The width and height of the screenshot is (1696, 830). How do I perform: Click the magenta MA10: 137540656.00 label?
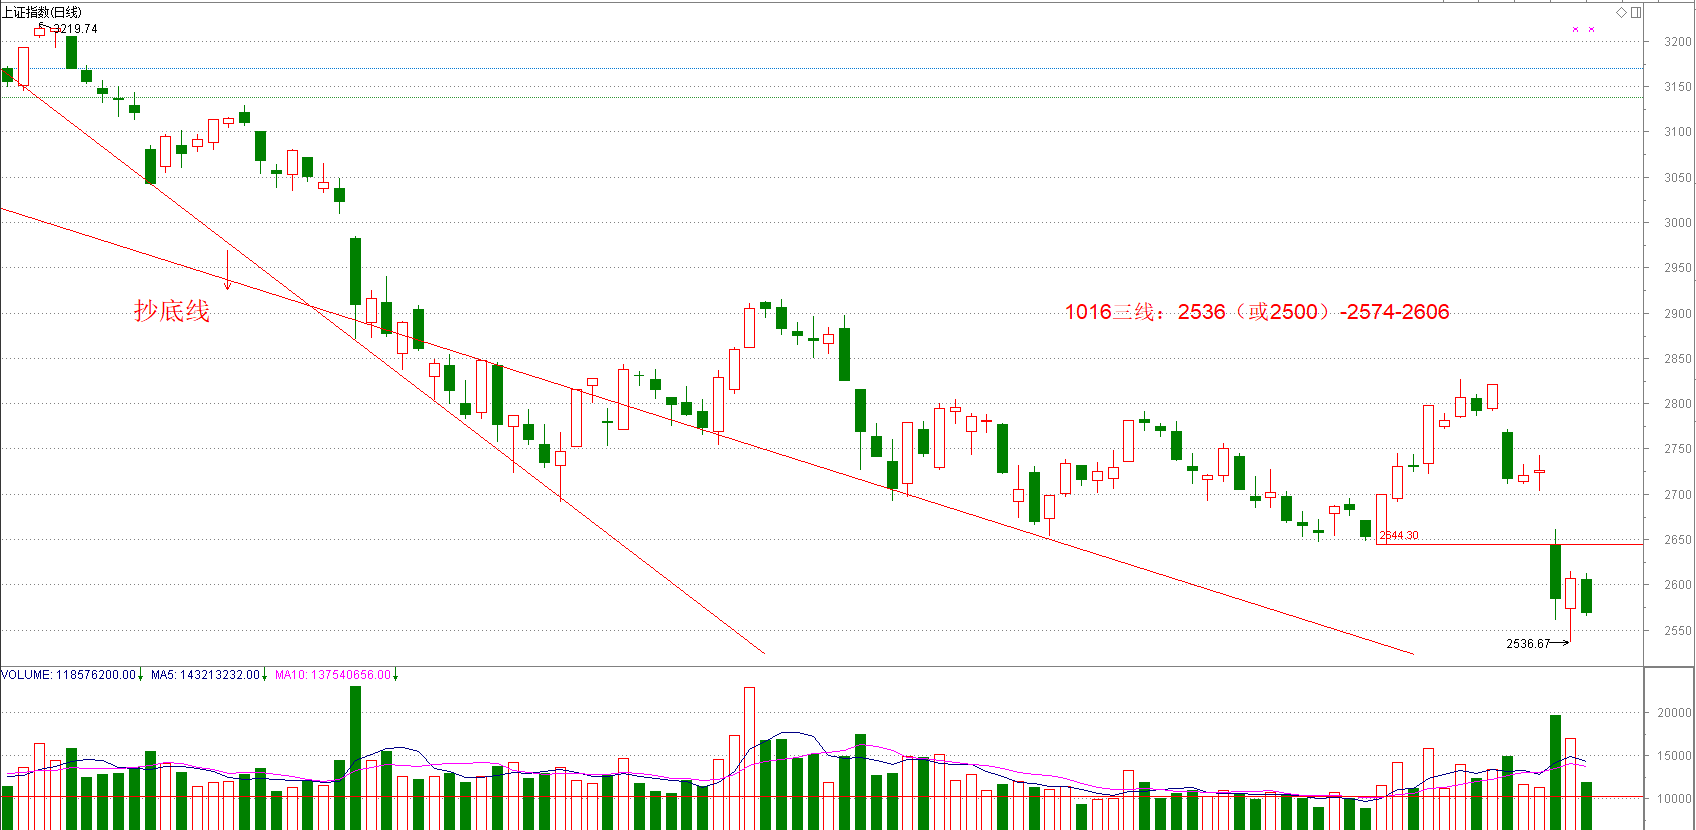point(332,675)
